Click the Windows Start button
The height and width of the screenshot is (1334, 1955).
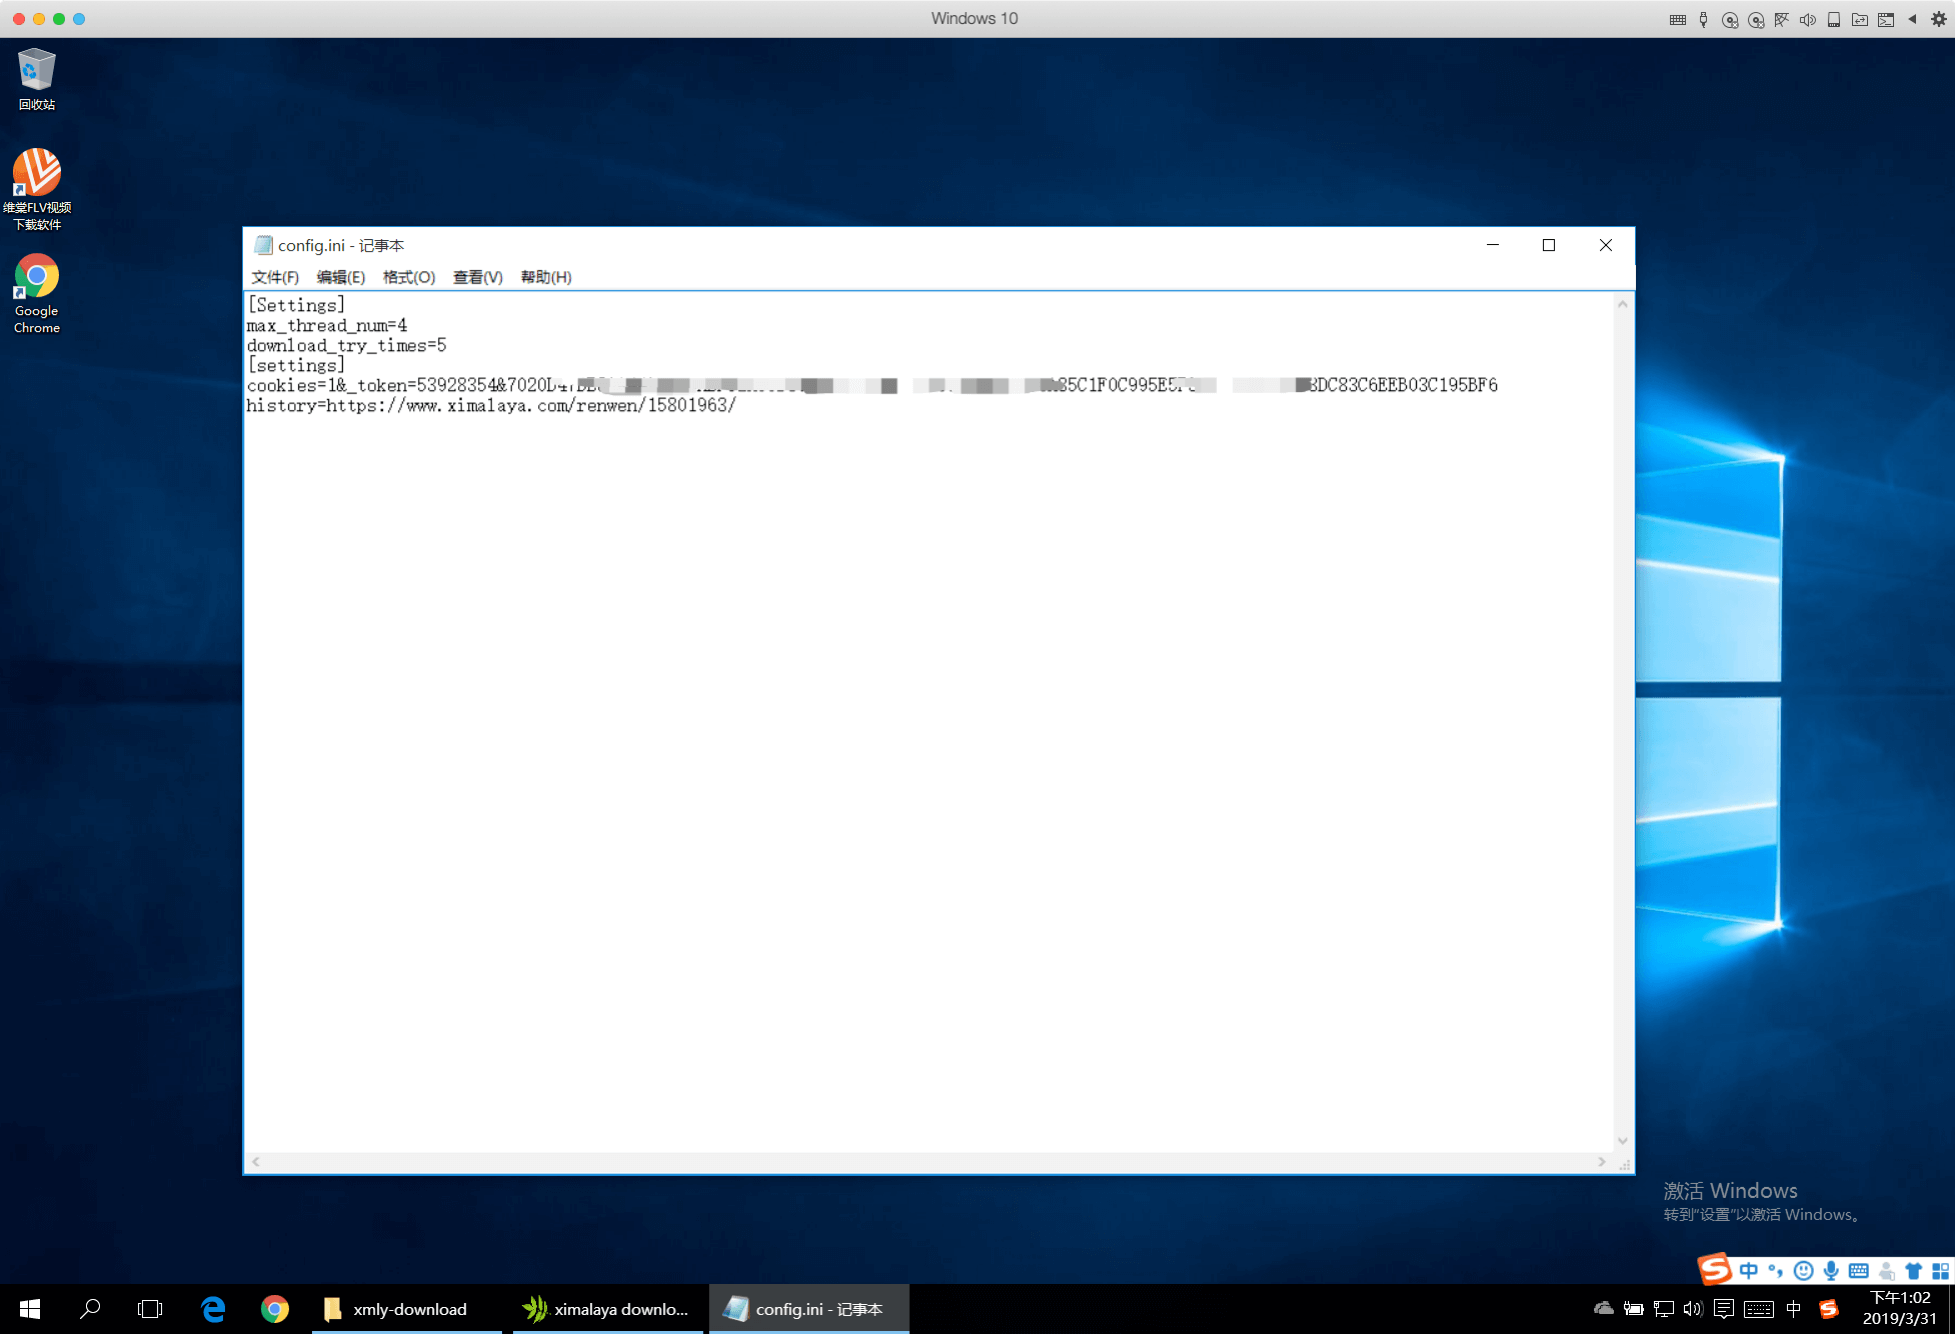tap(30, 1309)
